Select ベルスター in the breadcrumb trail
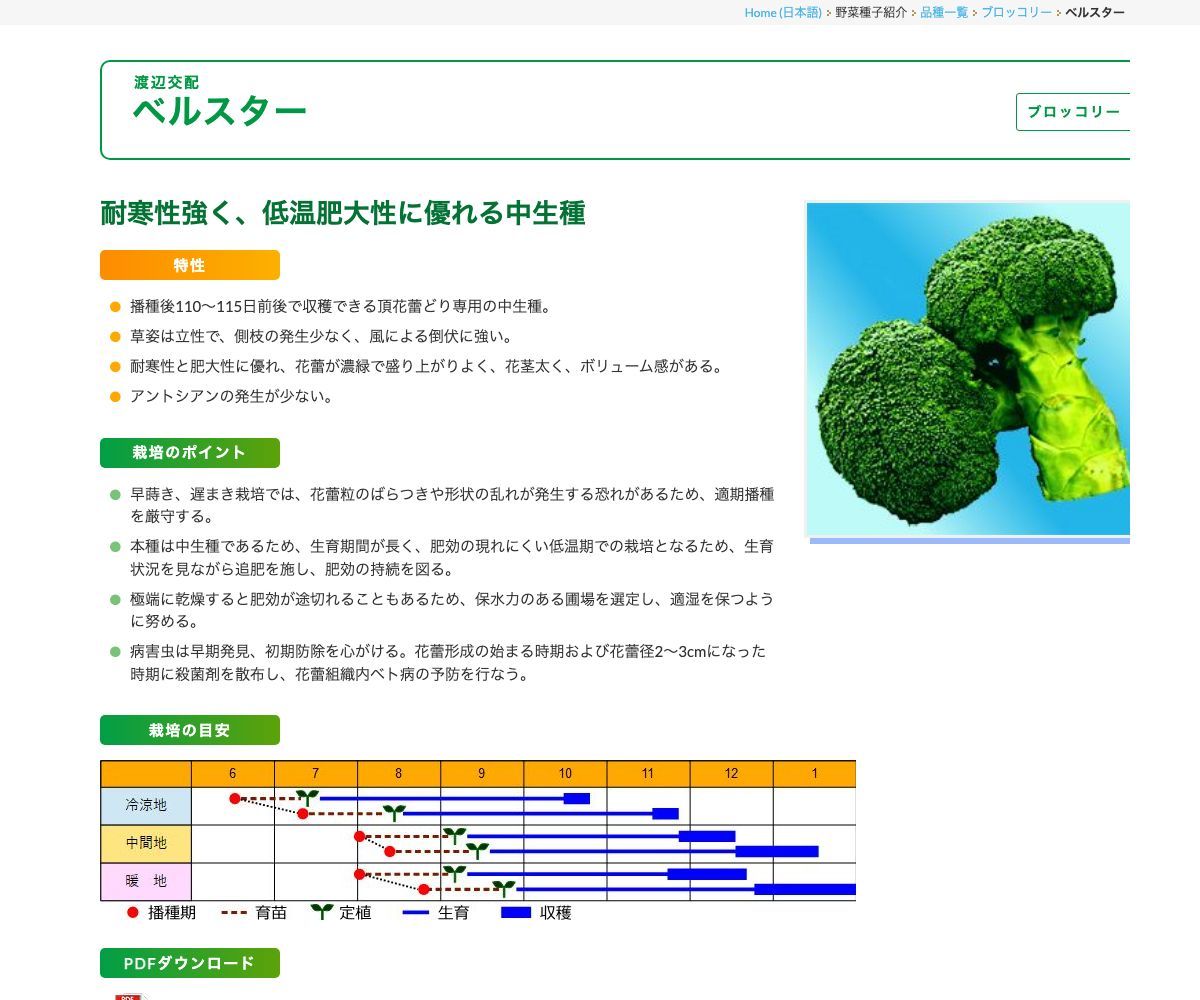The width and height of the screenshot is (1200, 1000). (1094, 12)
